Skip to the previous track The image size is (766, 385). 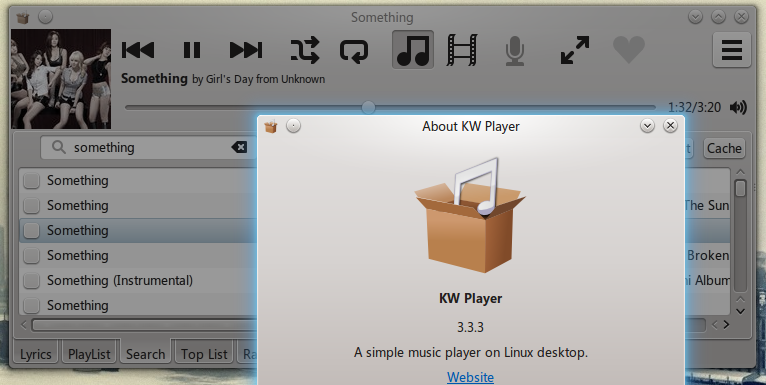[138, 50]
